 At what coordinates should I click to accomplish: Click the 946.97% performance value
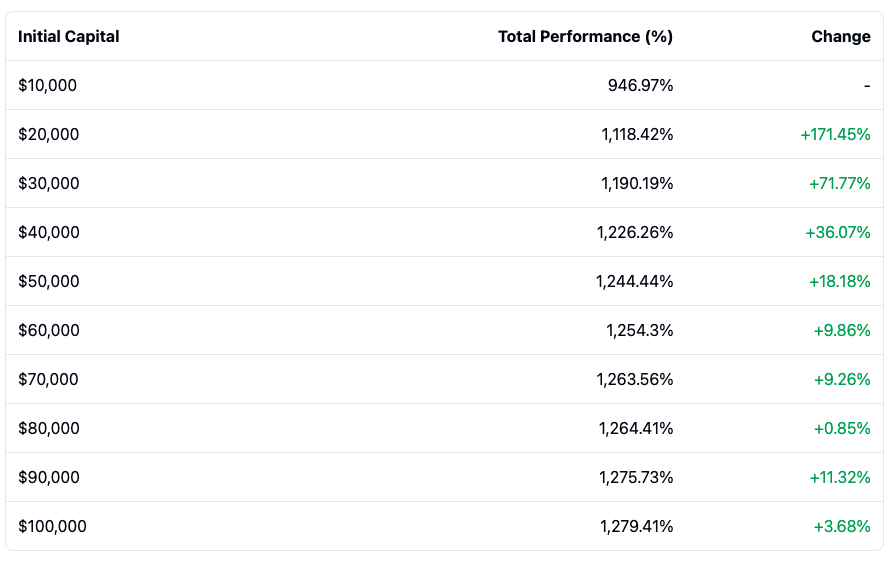[x=640, y=86]
